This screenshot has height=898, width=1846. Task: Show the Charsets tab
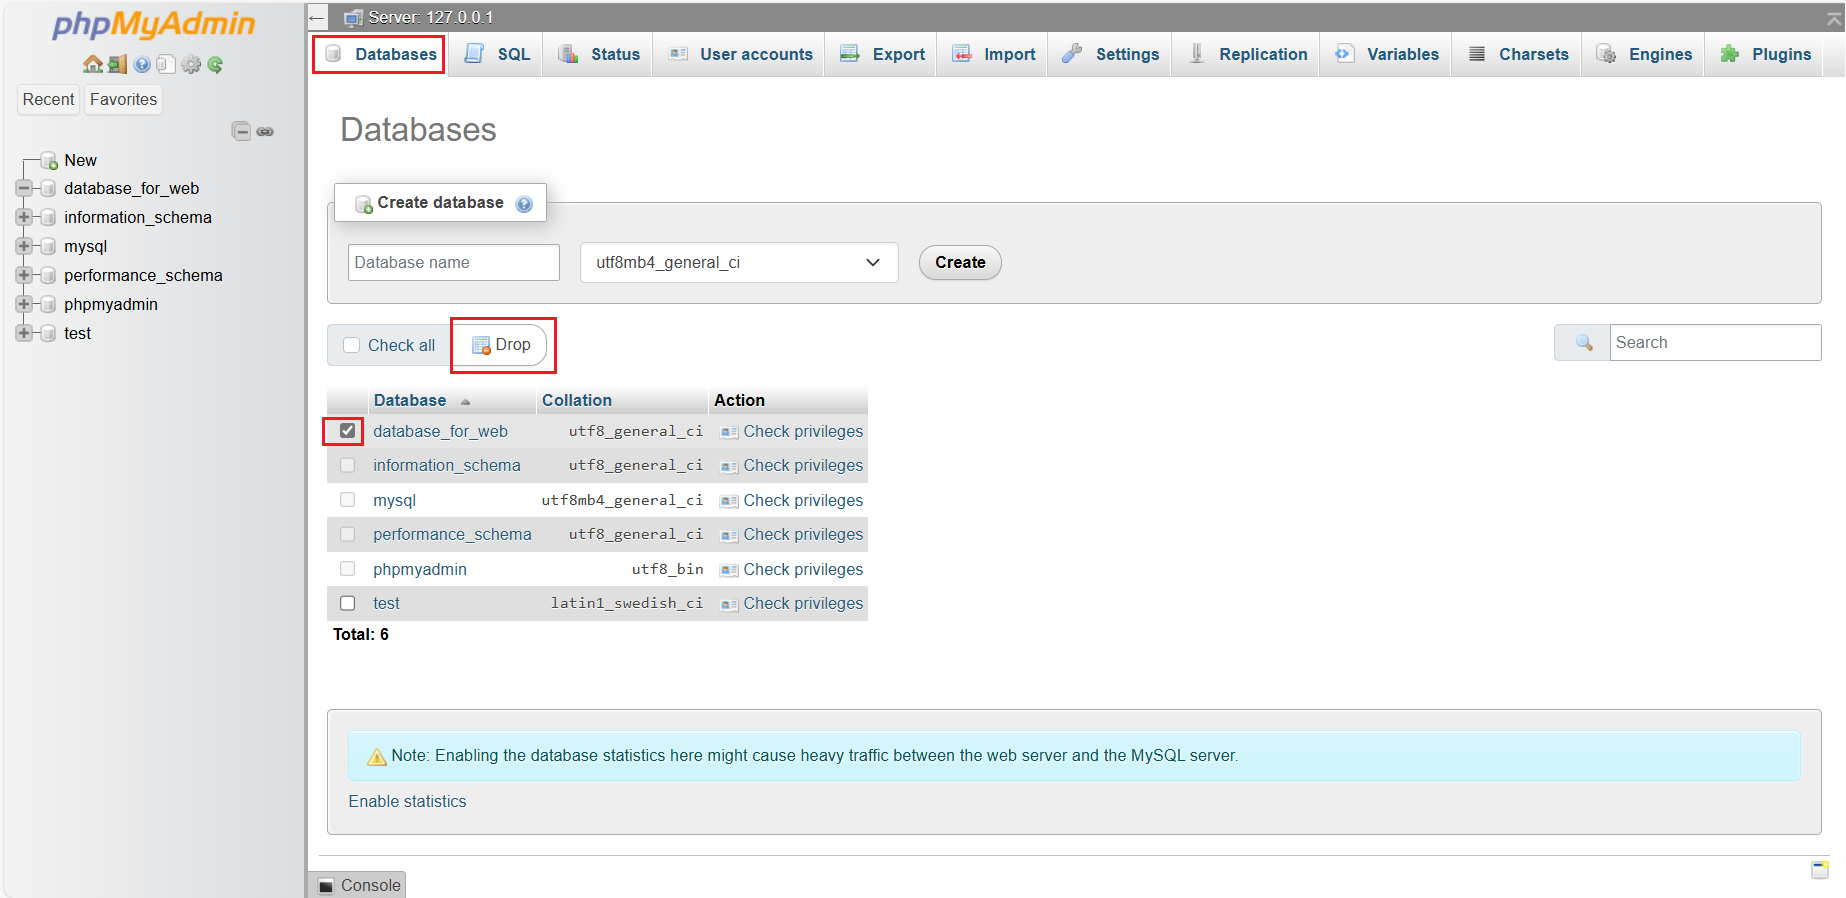pos(1518,54)
